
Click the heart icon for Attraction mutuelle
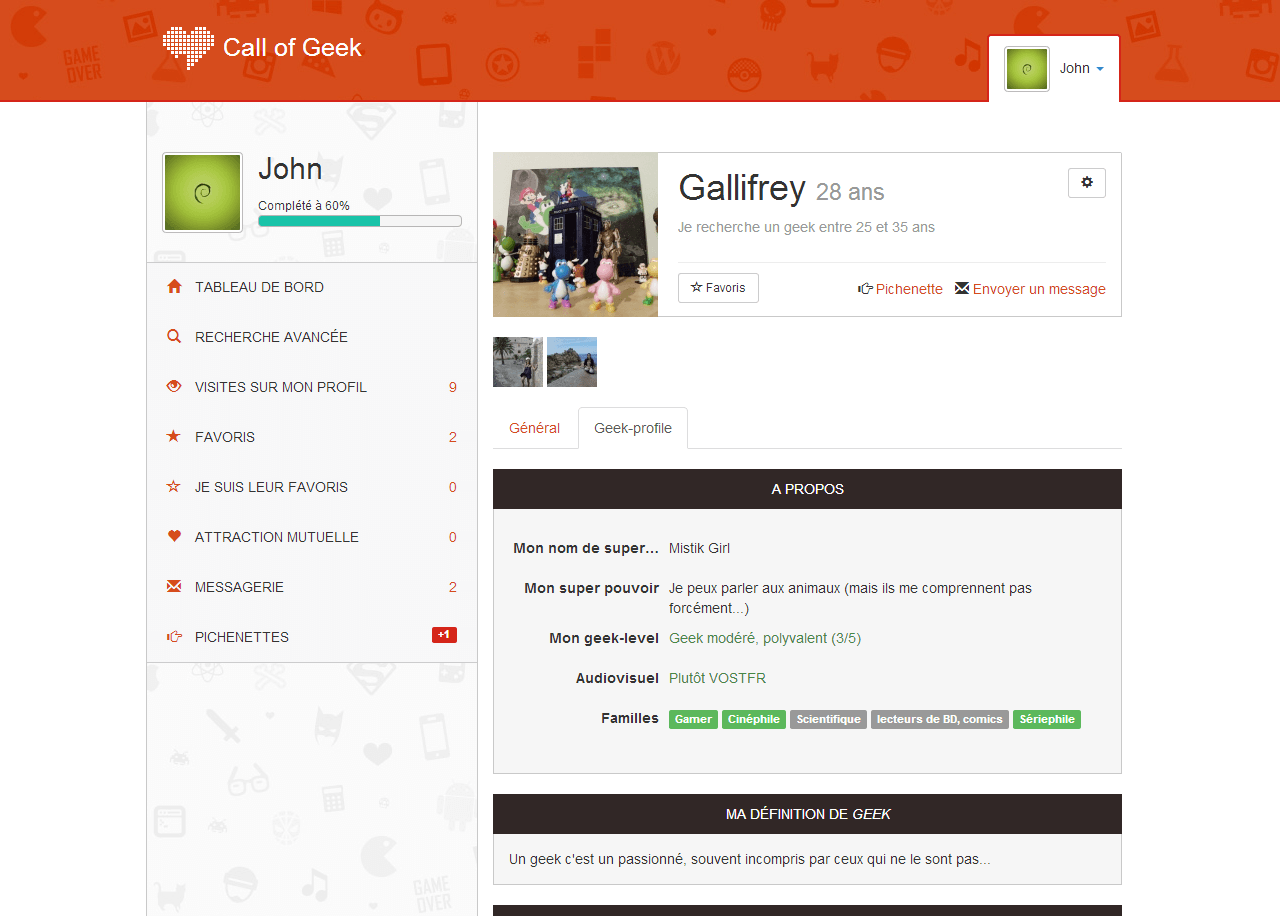[174, 537]
